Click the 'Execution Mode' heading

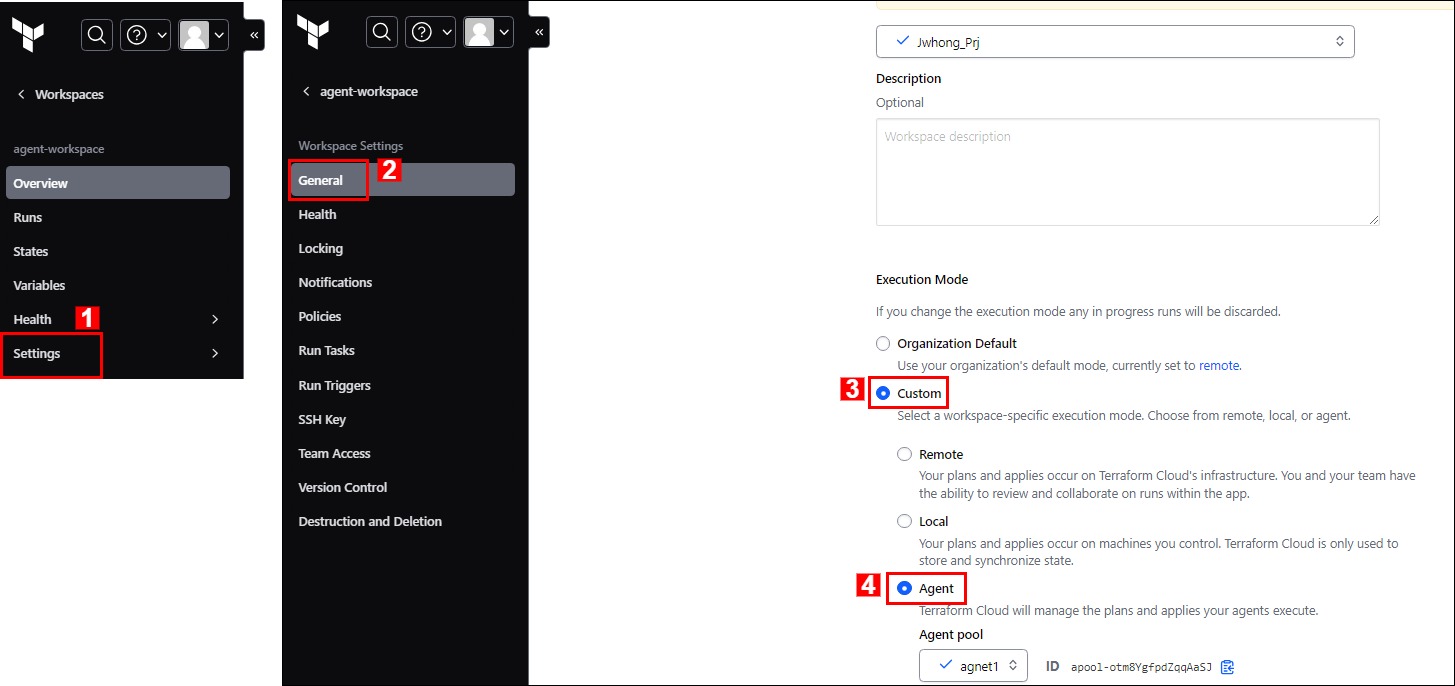coord(922,279)
